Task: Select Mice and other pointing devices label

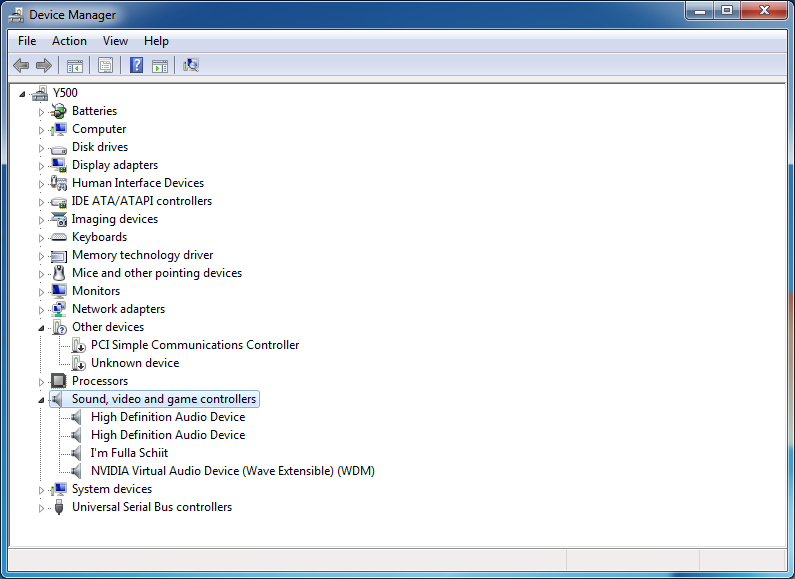Action: click(x=157, y=273)
